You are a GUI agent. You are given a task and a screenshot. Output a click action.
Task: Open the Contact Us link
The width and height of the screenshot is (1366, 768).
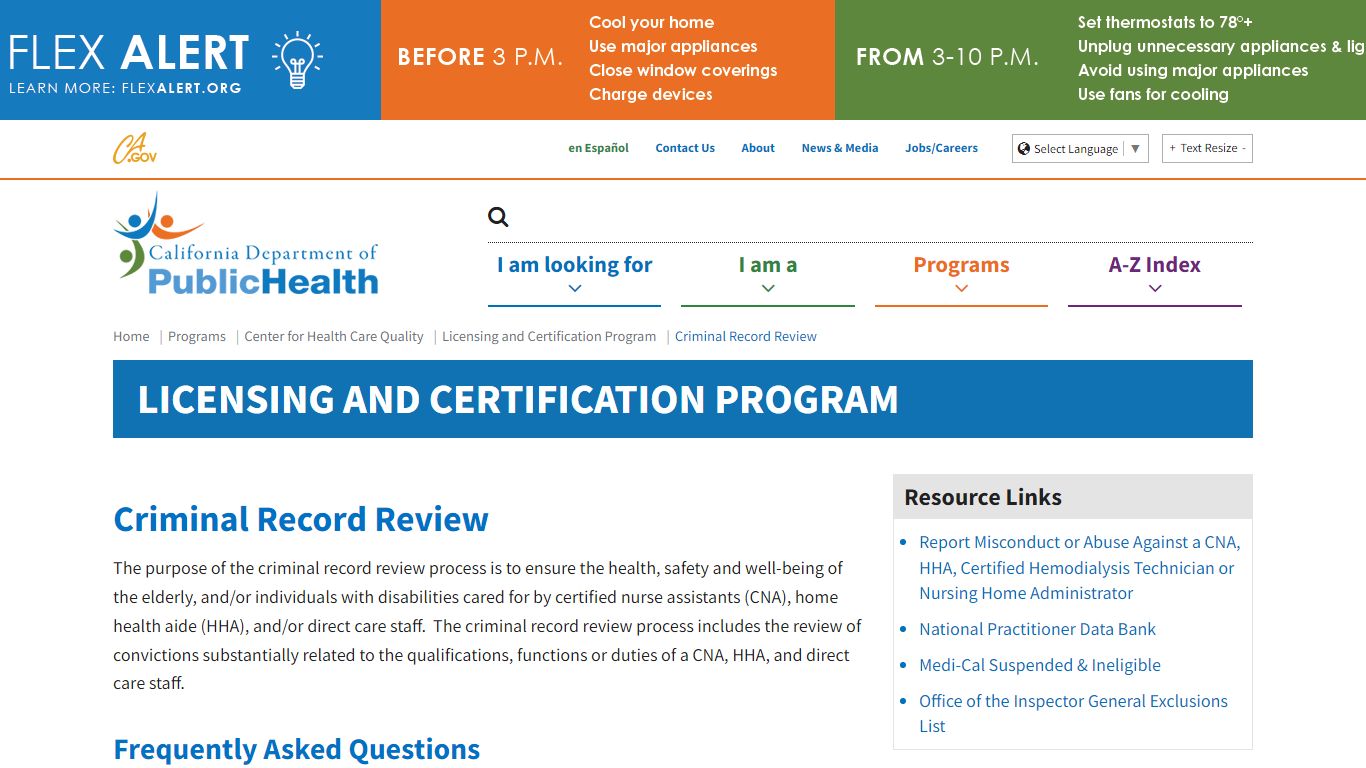(685, 148)
